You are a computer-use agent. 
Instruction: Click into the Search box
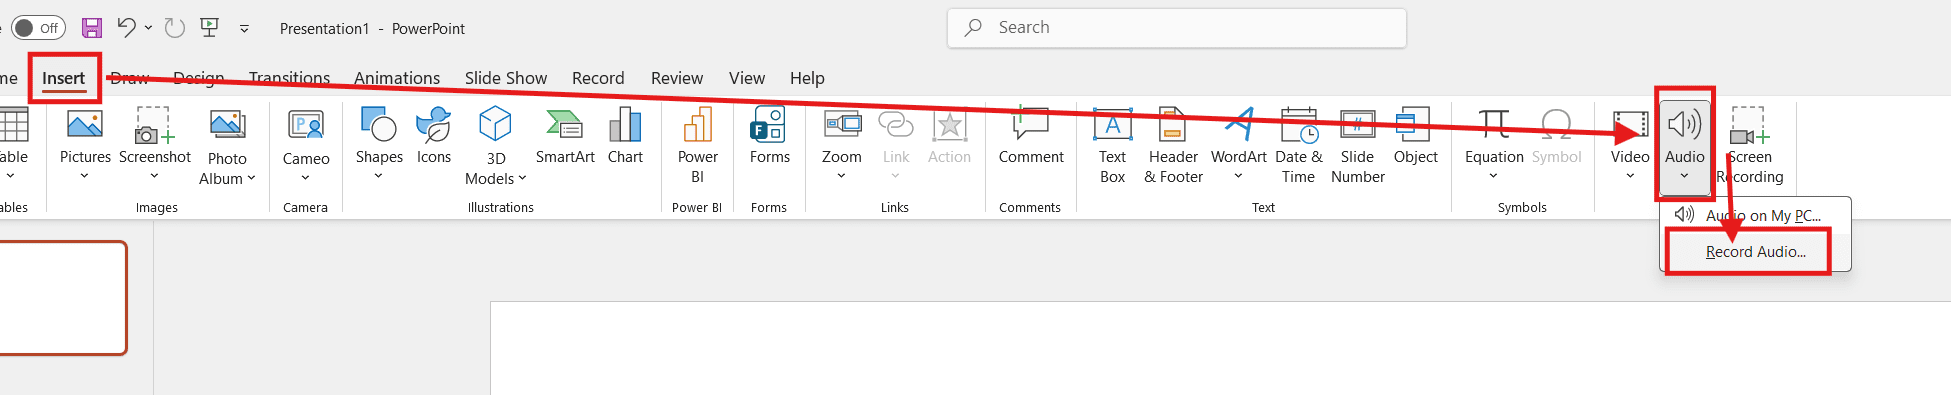(1176, 28)
